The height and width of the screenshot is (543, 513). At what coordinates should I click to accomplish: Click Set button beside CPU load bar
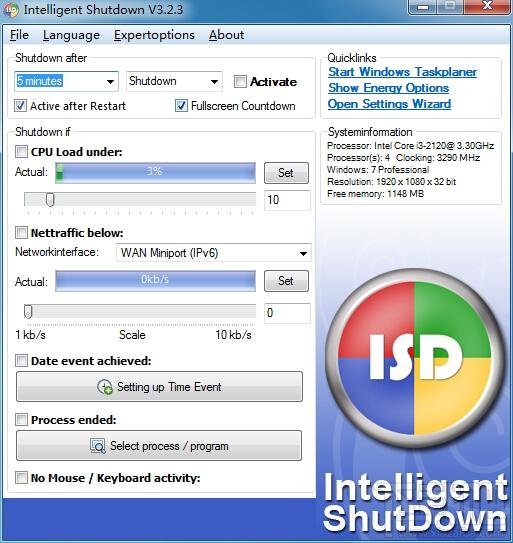(286, 173)
